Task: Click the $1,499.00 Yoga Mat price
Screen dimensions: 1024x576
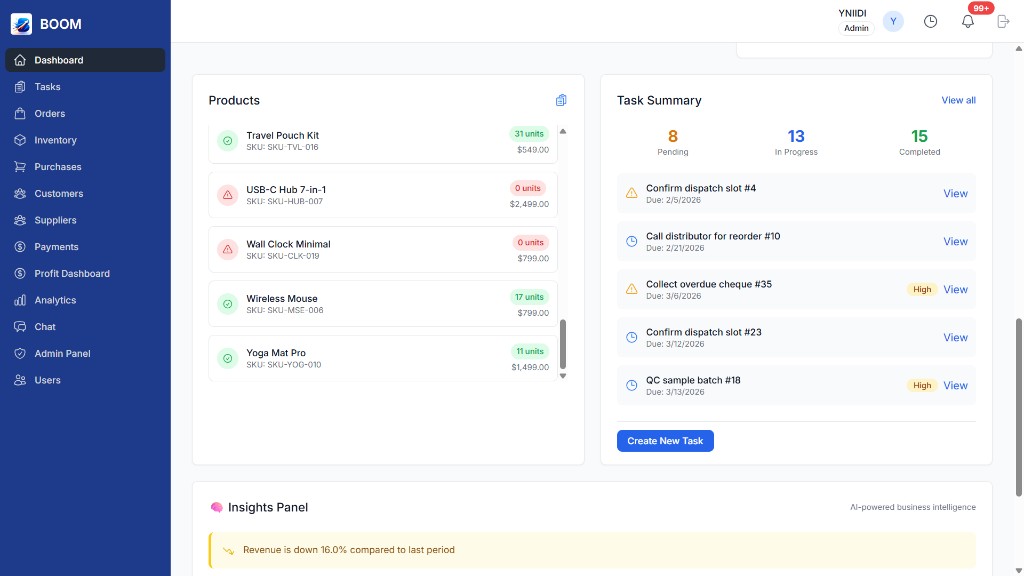Action: tap(530, 367)
